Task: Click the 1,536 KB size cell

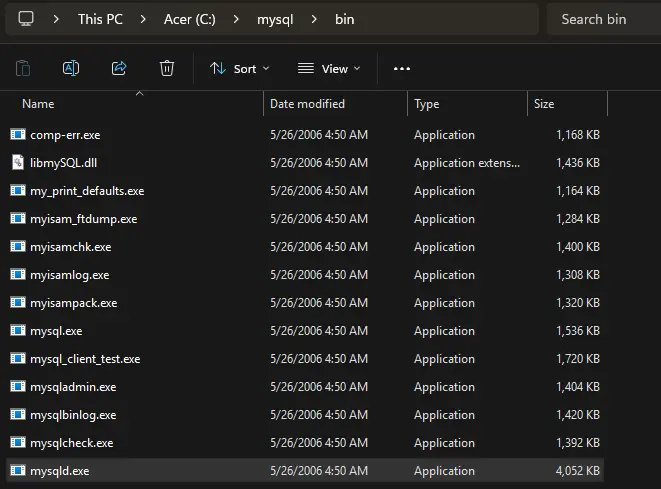Action: pyautogui.click(x=578, y=330)
